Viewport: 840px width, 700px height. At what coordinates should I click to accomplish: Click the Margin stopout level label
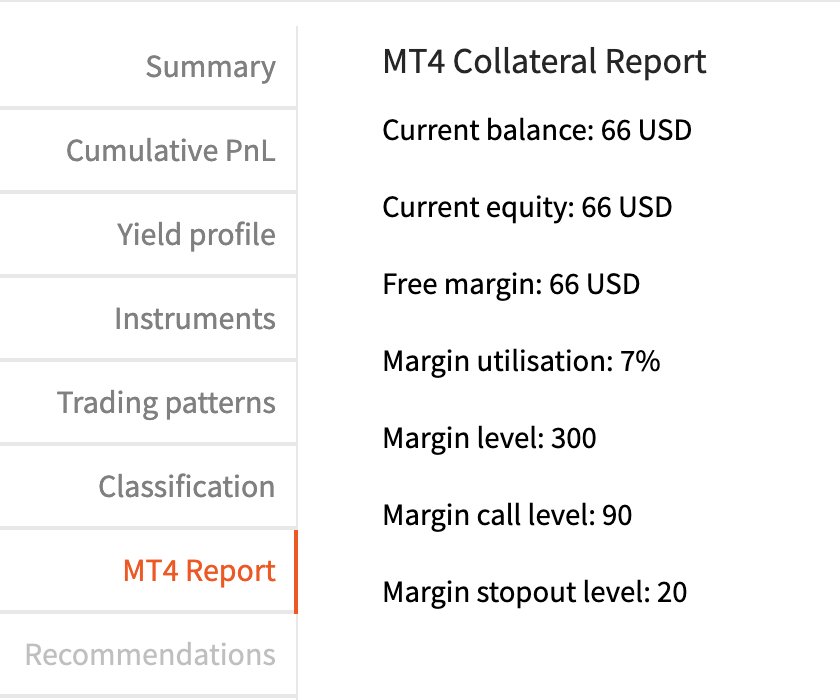(x=516, y=592)
